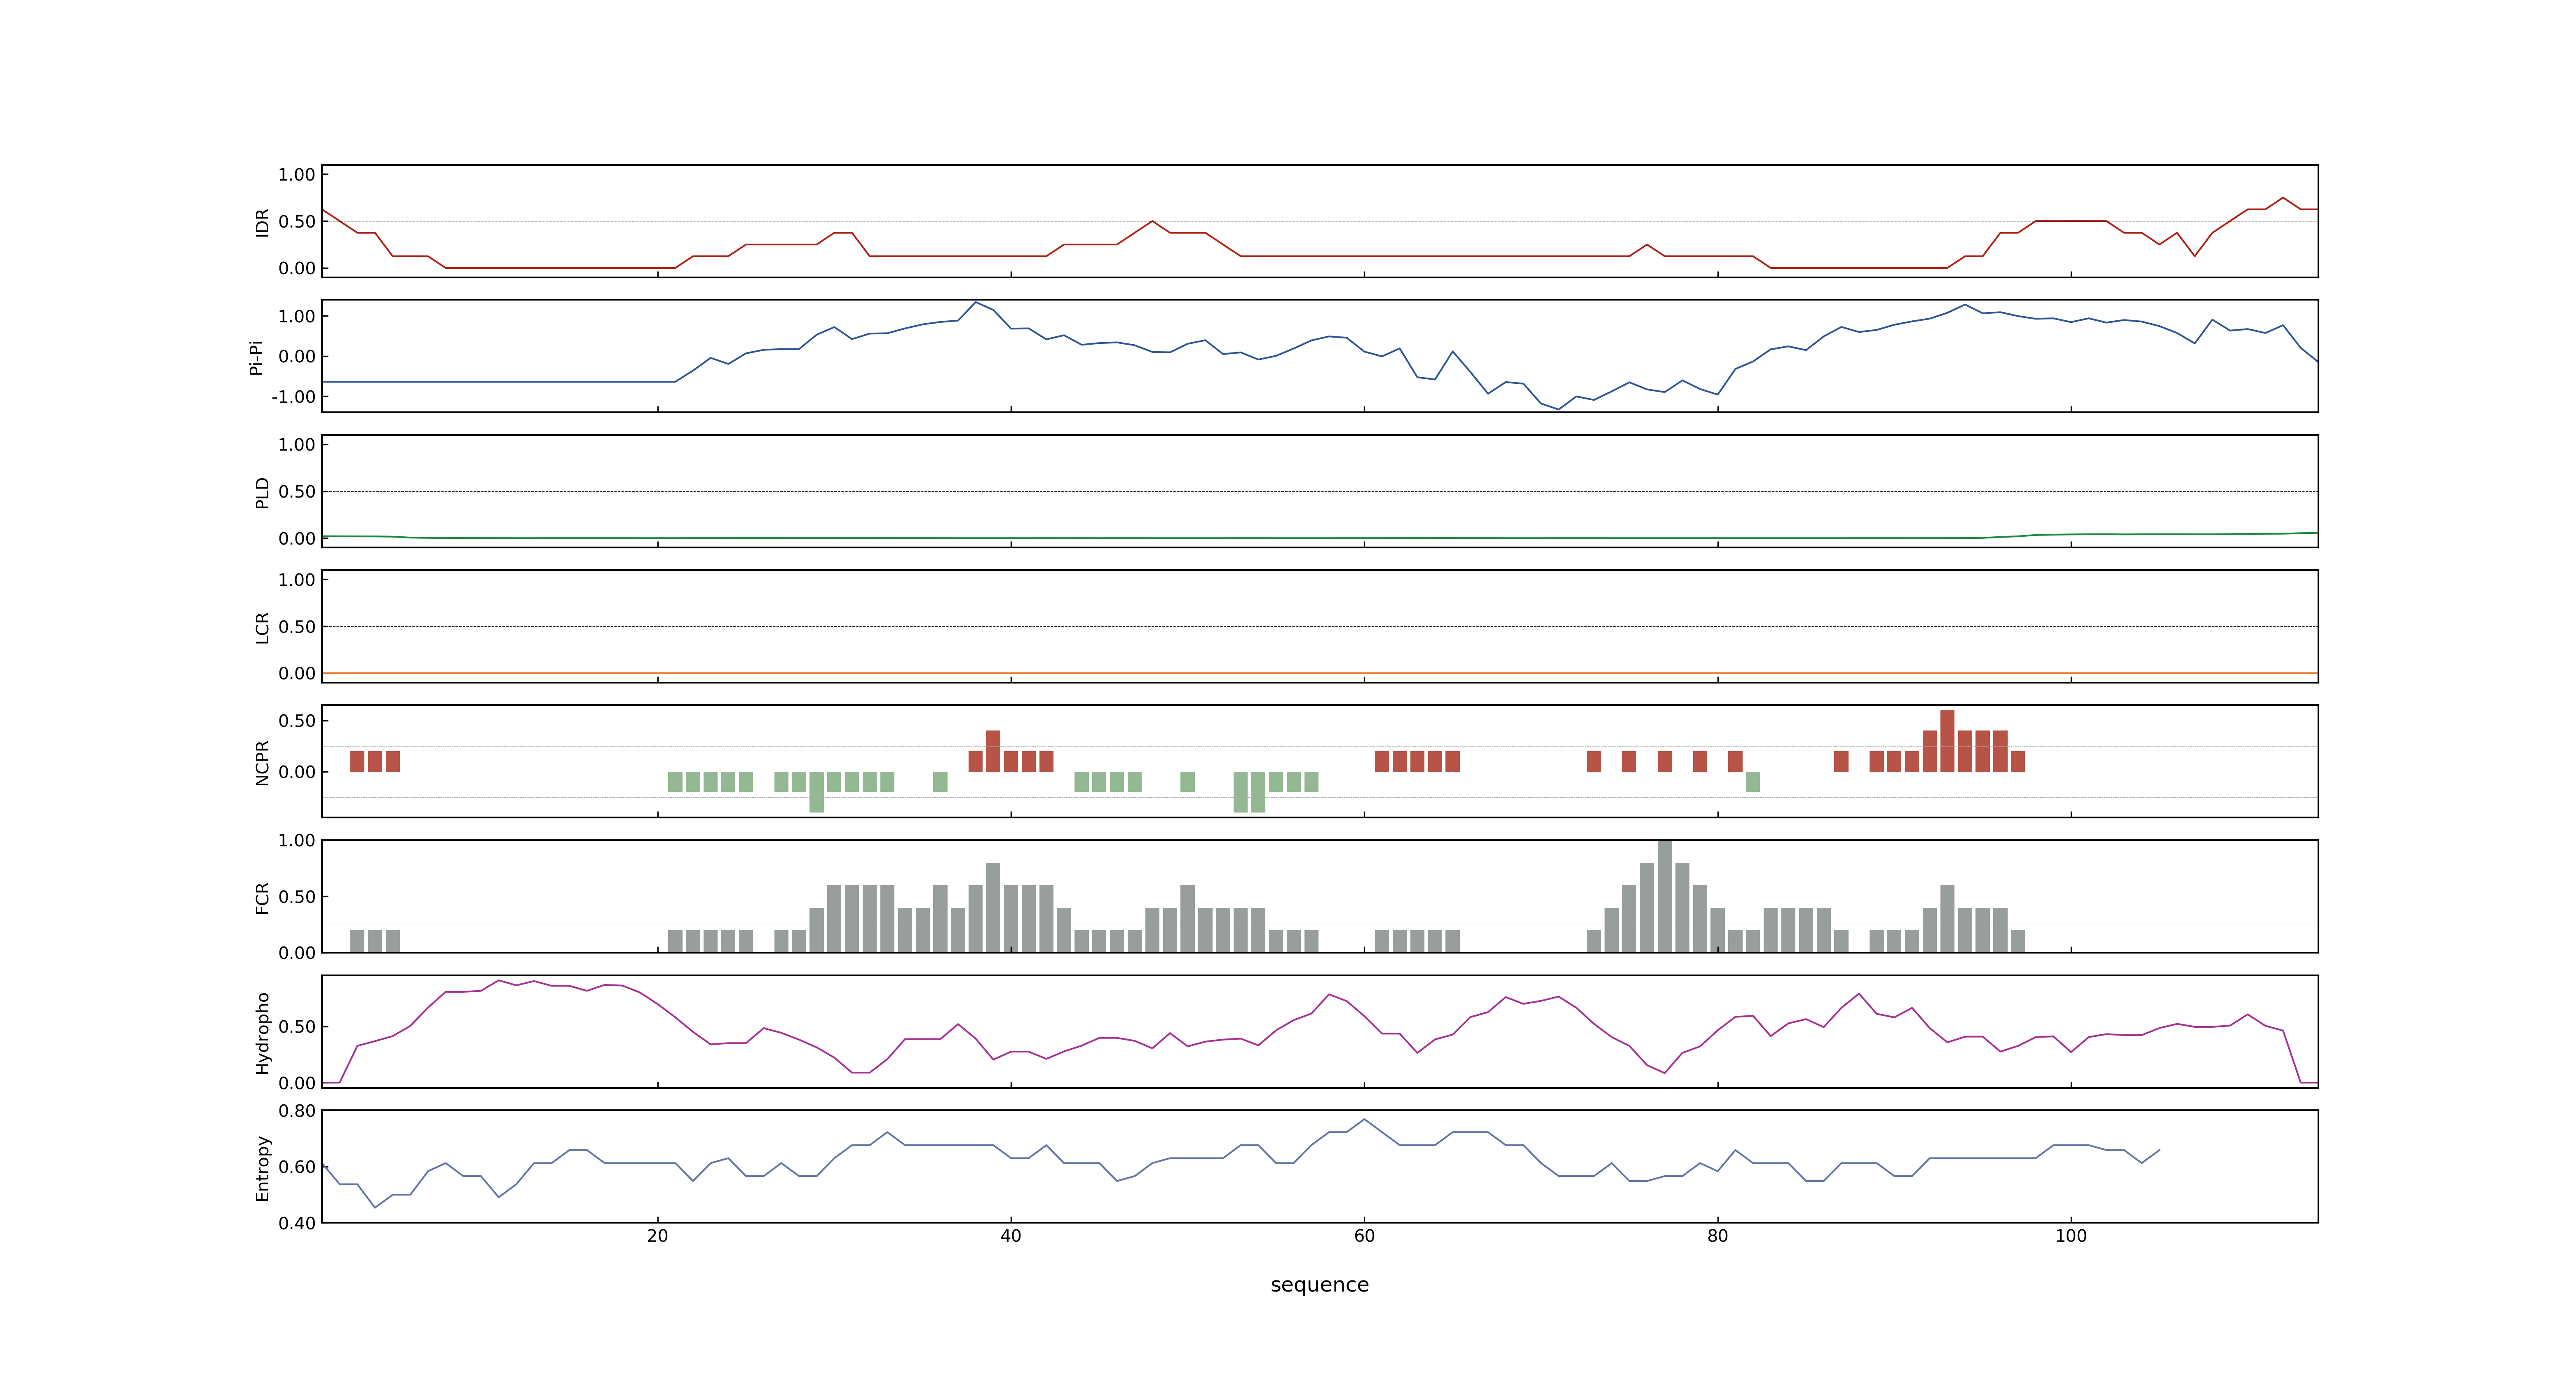
Task: Click the 0.50 tick on LCR axis
Action: pyautogui.click(x=297, y=627)
